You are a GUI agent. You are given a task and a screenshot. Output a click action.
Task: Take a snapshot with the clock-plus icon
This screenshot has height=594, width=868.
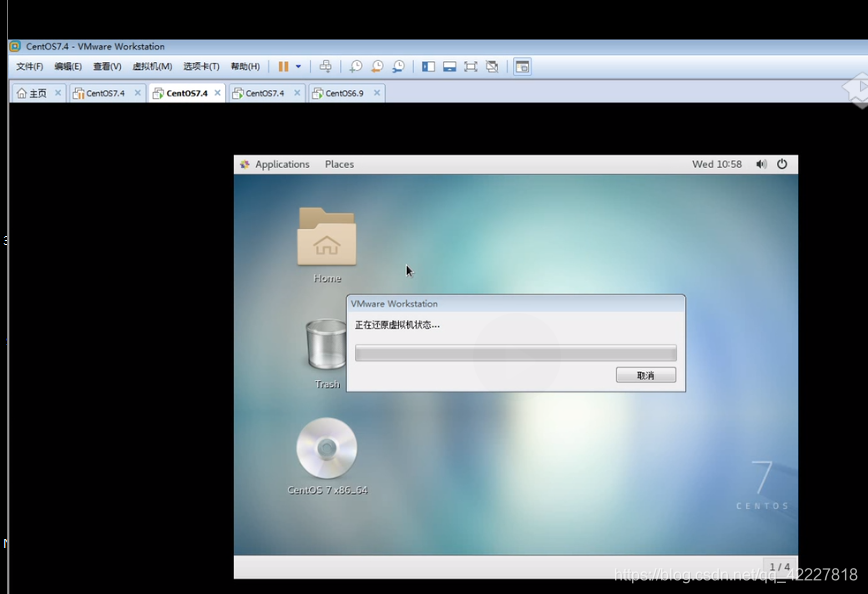tap(355, 66)
